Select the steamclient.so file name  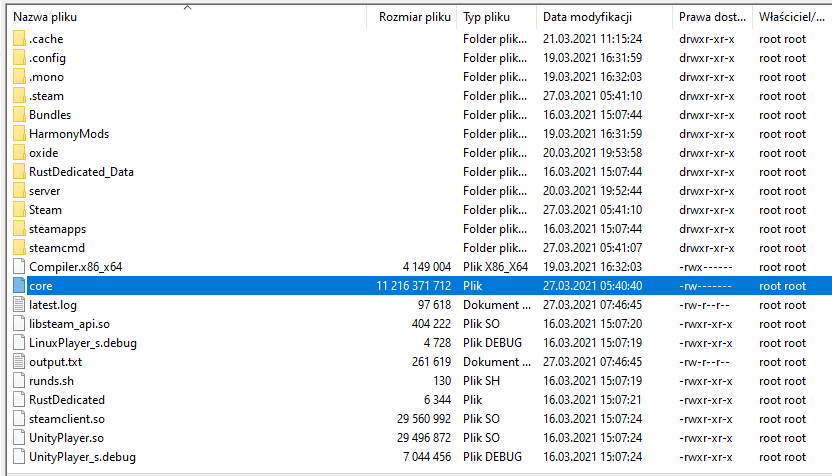point(67,419)
